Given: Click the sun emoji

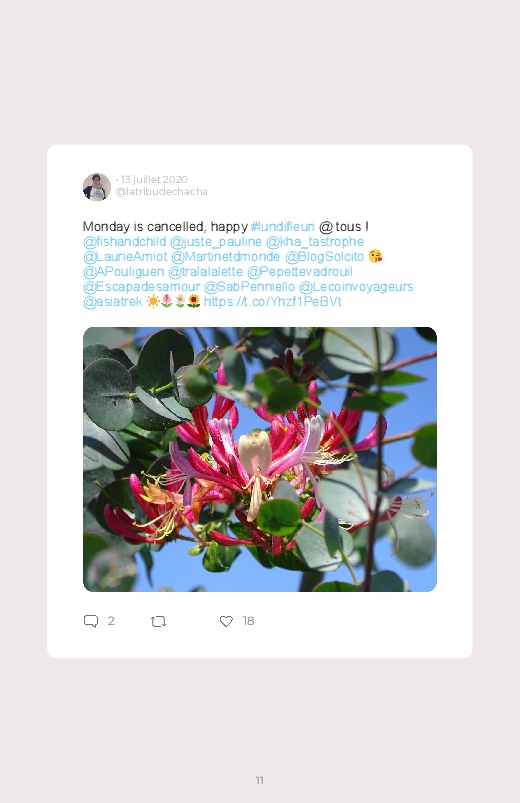Looking at the screenshot, I should pyautogui.click(x=153, y=302).
